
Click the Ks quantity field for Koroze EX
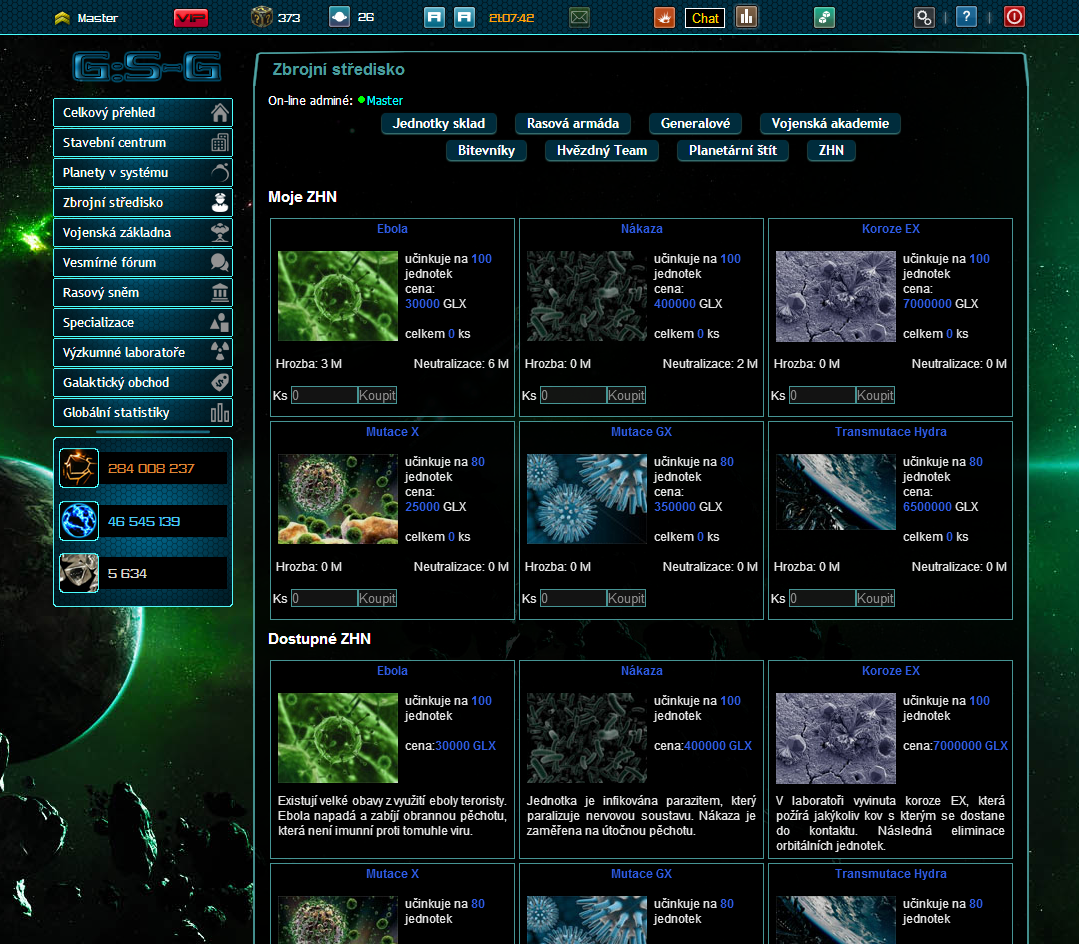click(x=822, y=395)
